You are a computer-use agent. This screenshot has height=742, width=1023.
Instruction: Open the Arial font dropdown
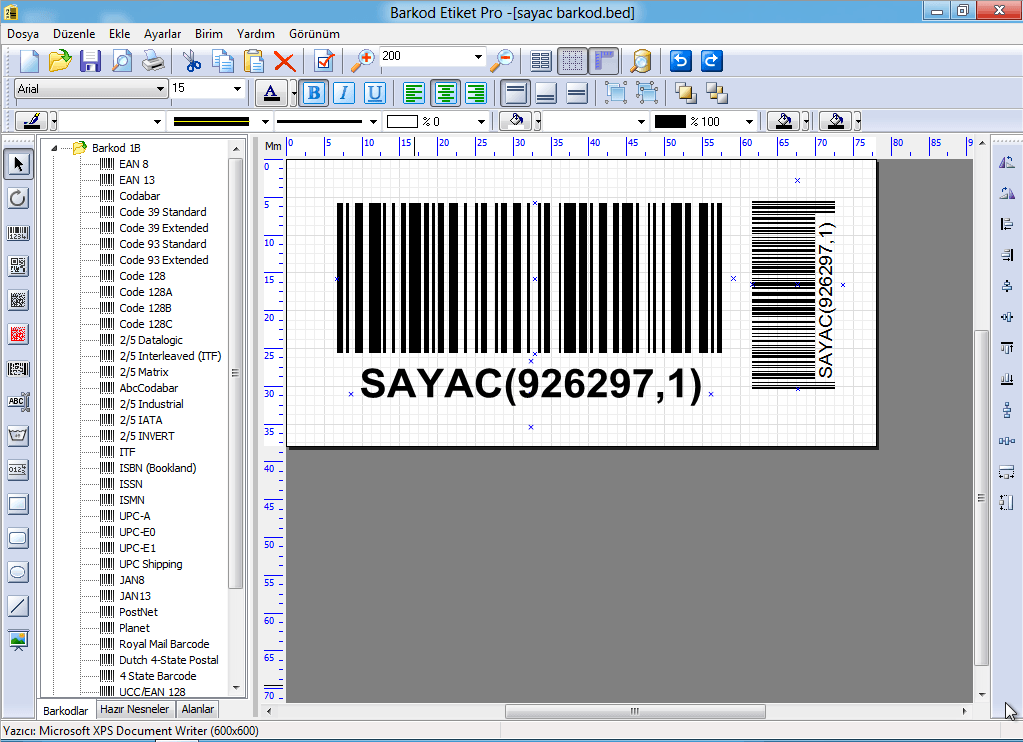[x=160, y=89]
